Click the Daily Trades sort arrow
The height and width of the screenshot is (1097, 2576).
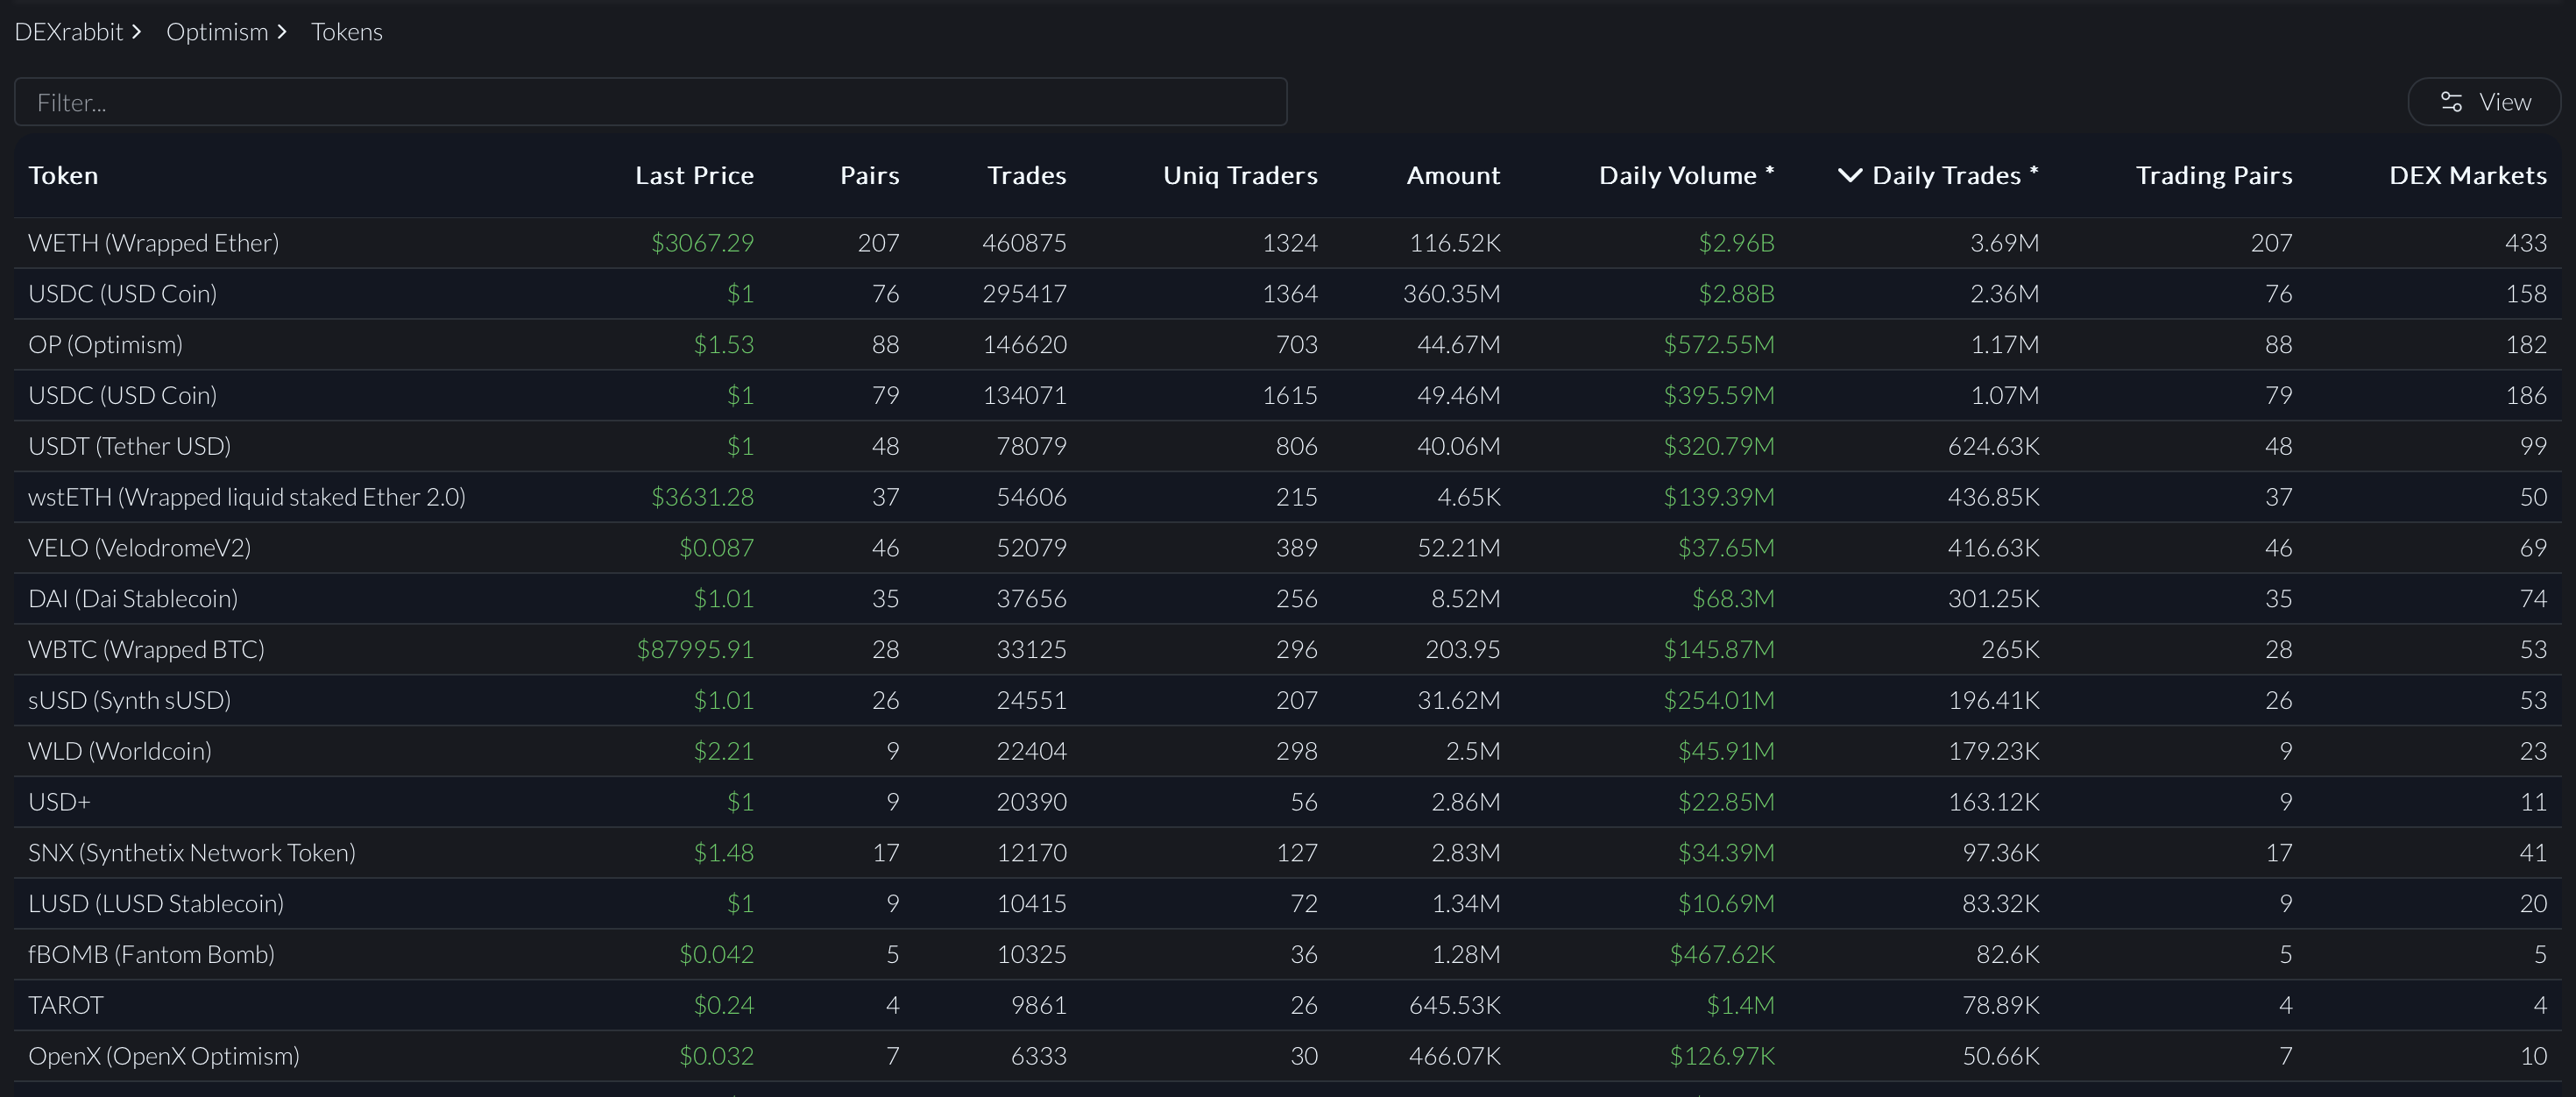pyautogui.click(x=1850, y=175)
